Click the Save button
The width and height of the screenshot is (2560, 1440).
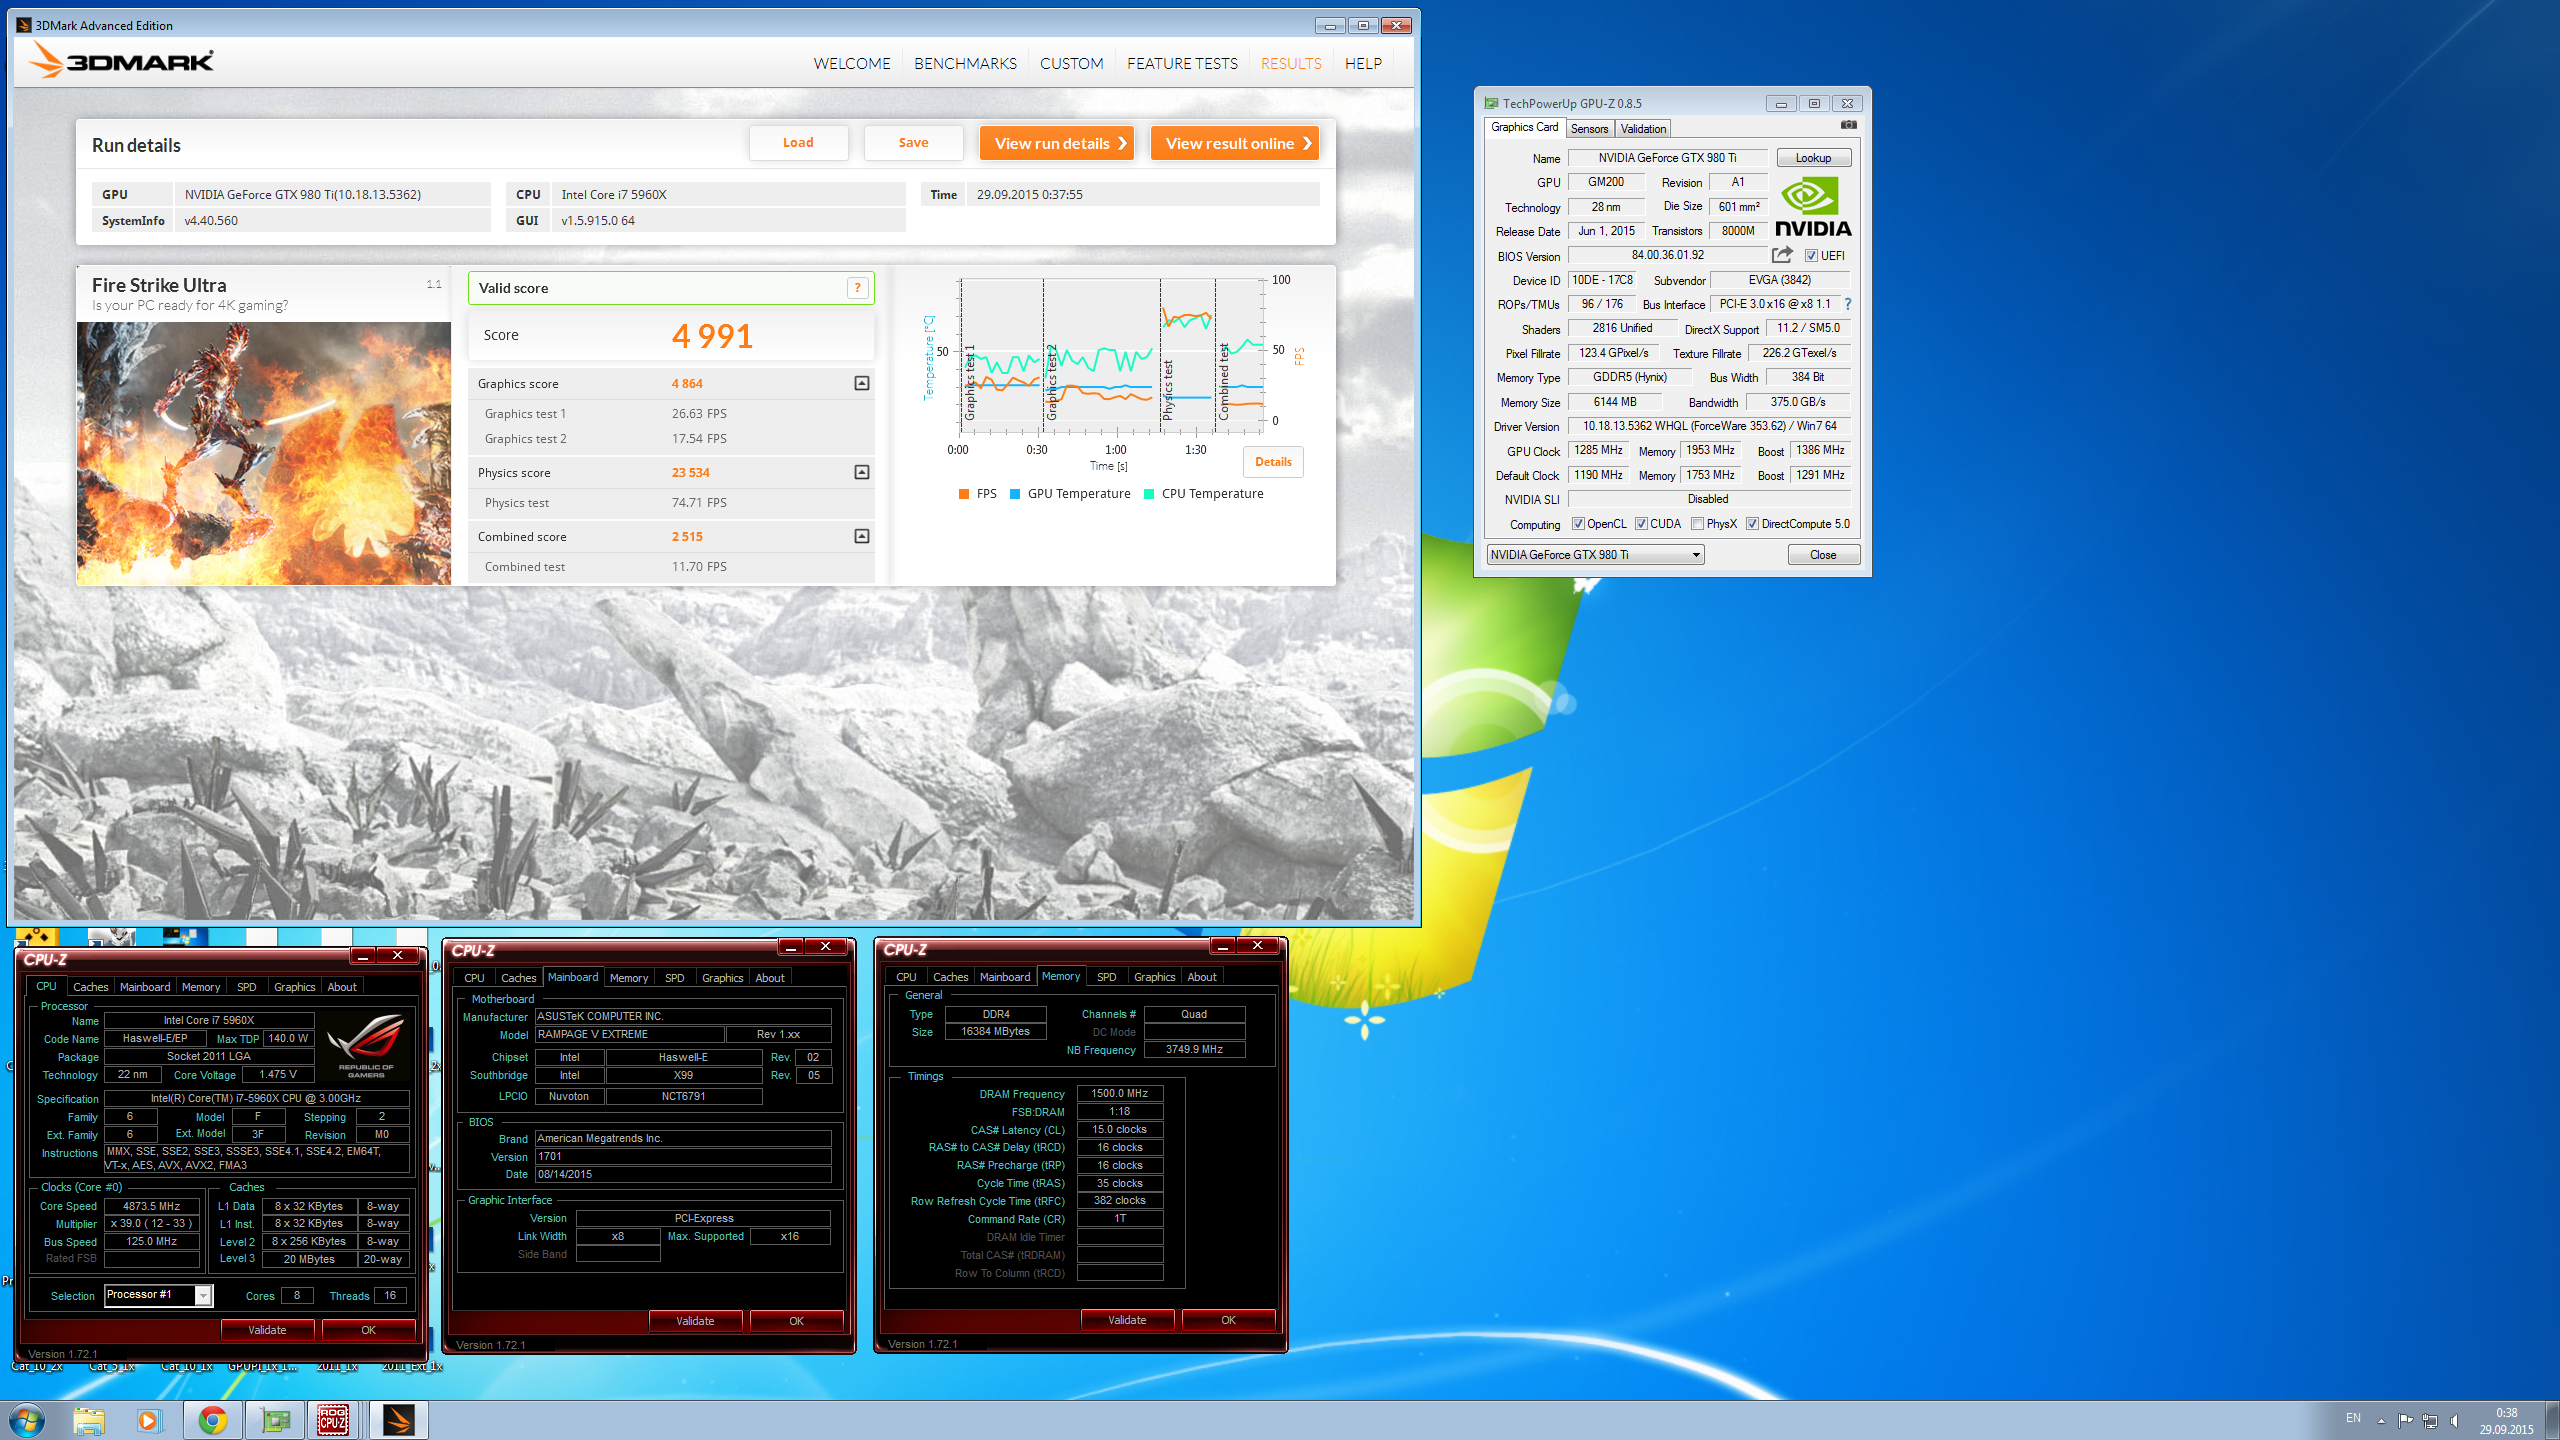pyautogui.click(x=913, y=143)
